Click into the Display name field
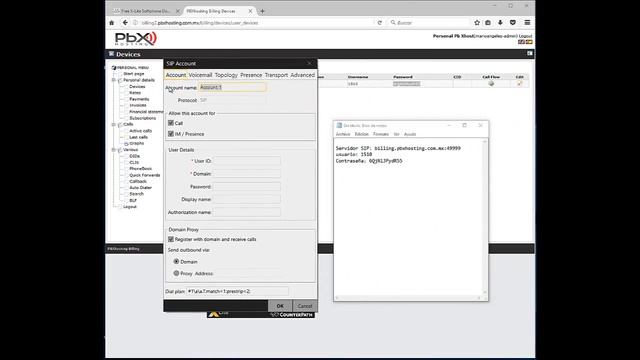The image size is (640, 360). pos(247,199)
